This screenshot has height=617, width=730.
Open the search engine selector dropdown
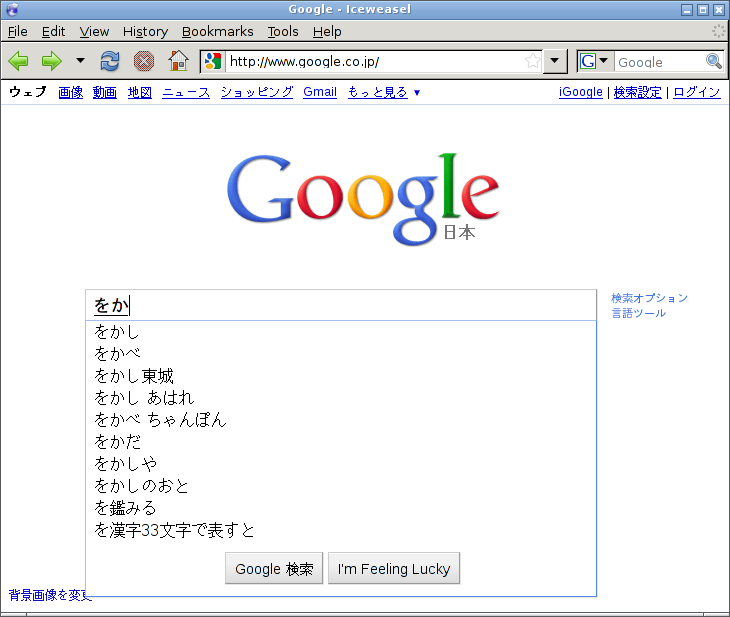coord(594,61)
